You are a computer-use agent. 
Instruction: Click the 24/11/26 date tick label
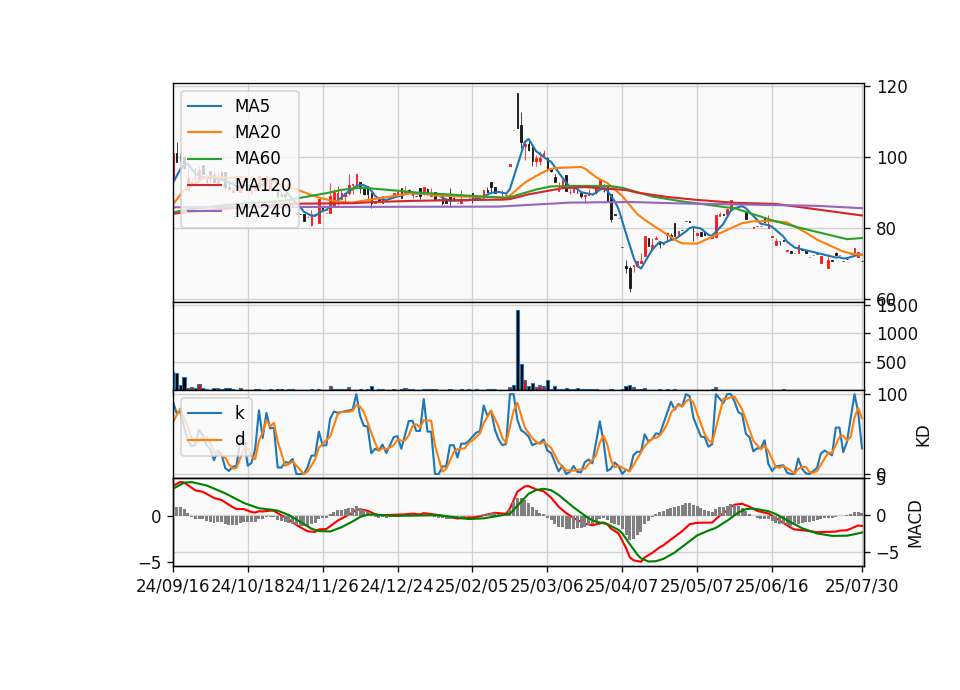(x=323, y=587)
